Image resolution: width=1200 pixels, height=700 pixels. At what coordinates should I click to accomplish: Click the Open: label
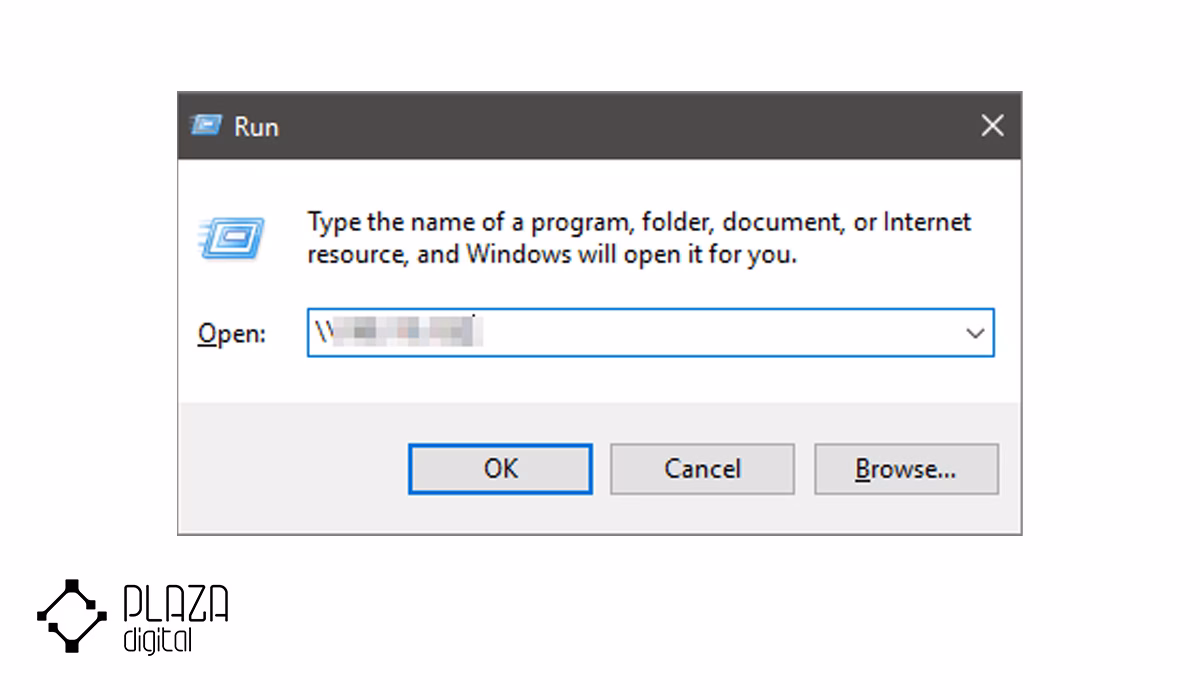(232, 334)
